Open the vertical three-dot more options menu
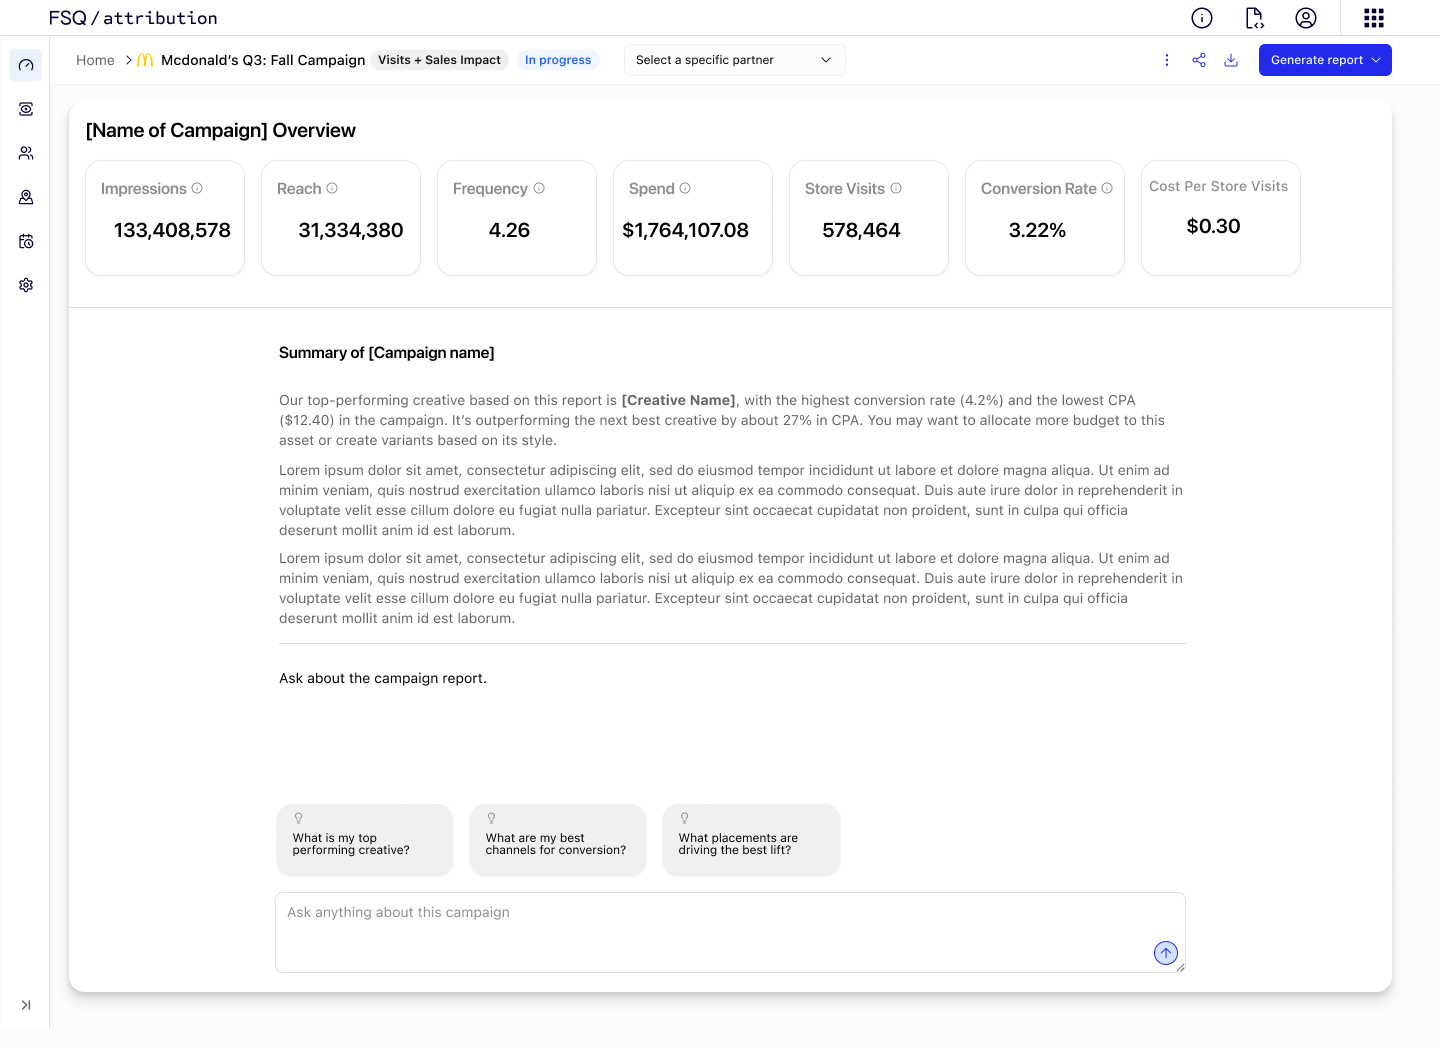The image size is (1440, 1048). [x=1167, y=60]
